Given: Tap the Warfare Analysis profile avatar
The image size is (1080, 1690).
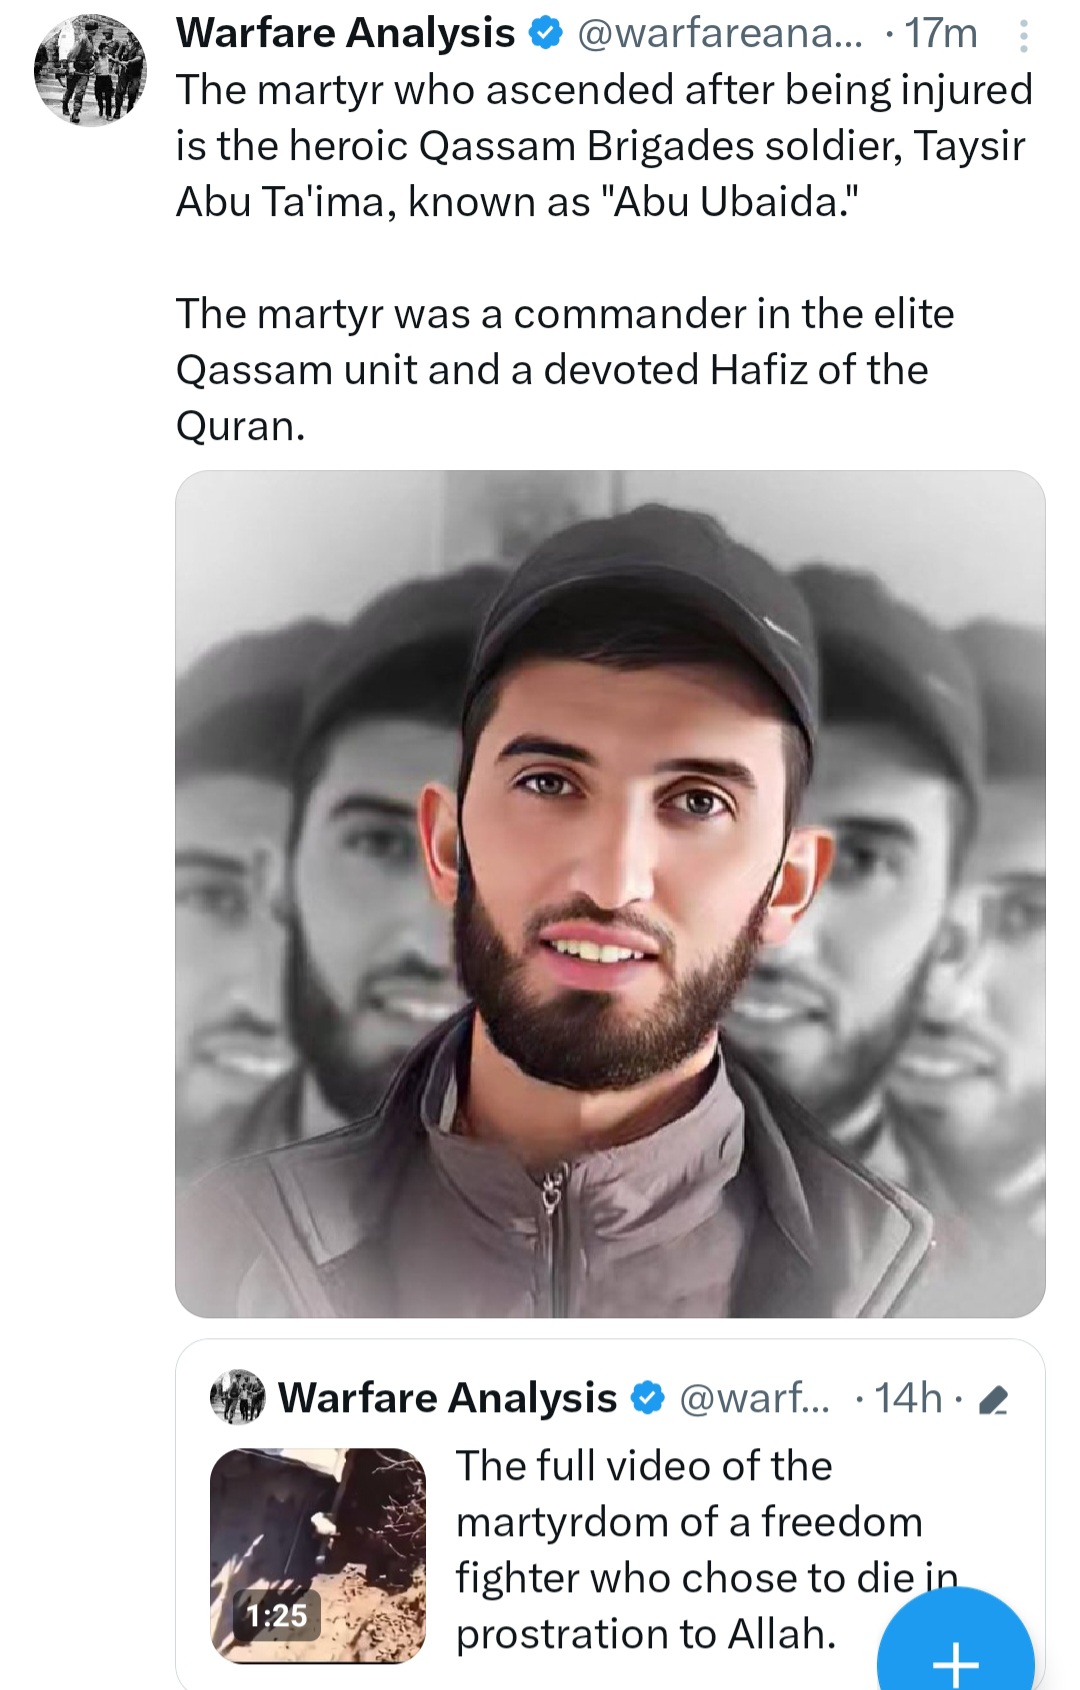Looking at the screenshot, I should pyautogui.click(x=90, y=70).
